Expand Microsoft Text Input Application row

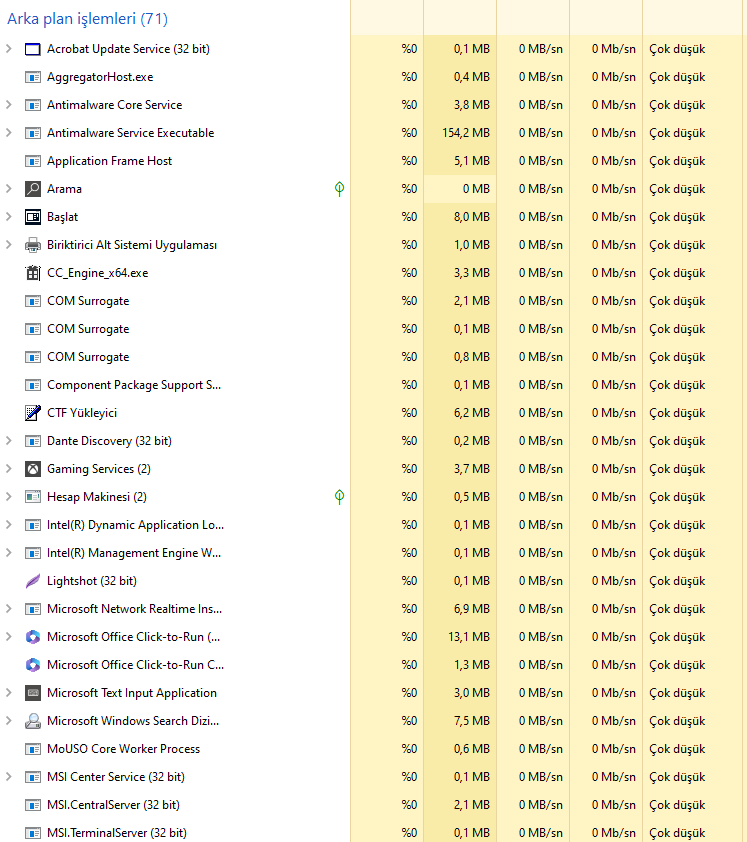pyautogui.click(x=9, y=693)
